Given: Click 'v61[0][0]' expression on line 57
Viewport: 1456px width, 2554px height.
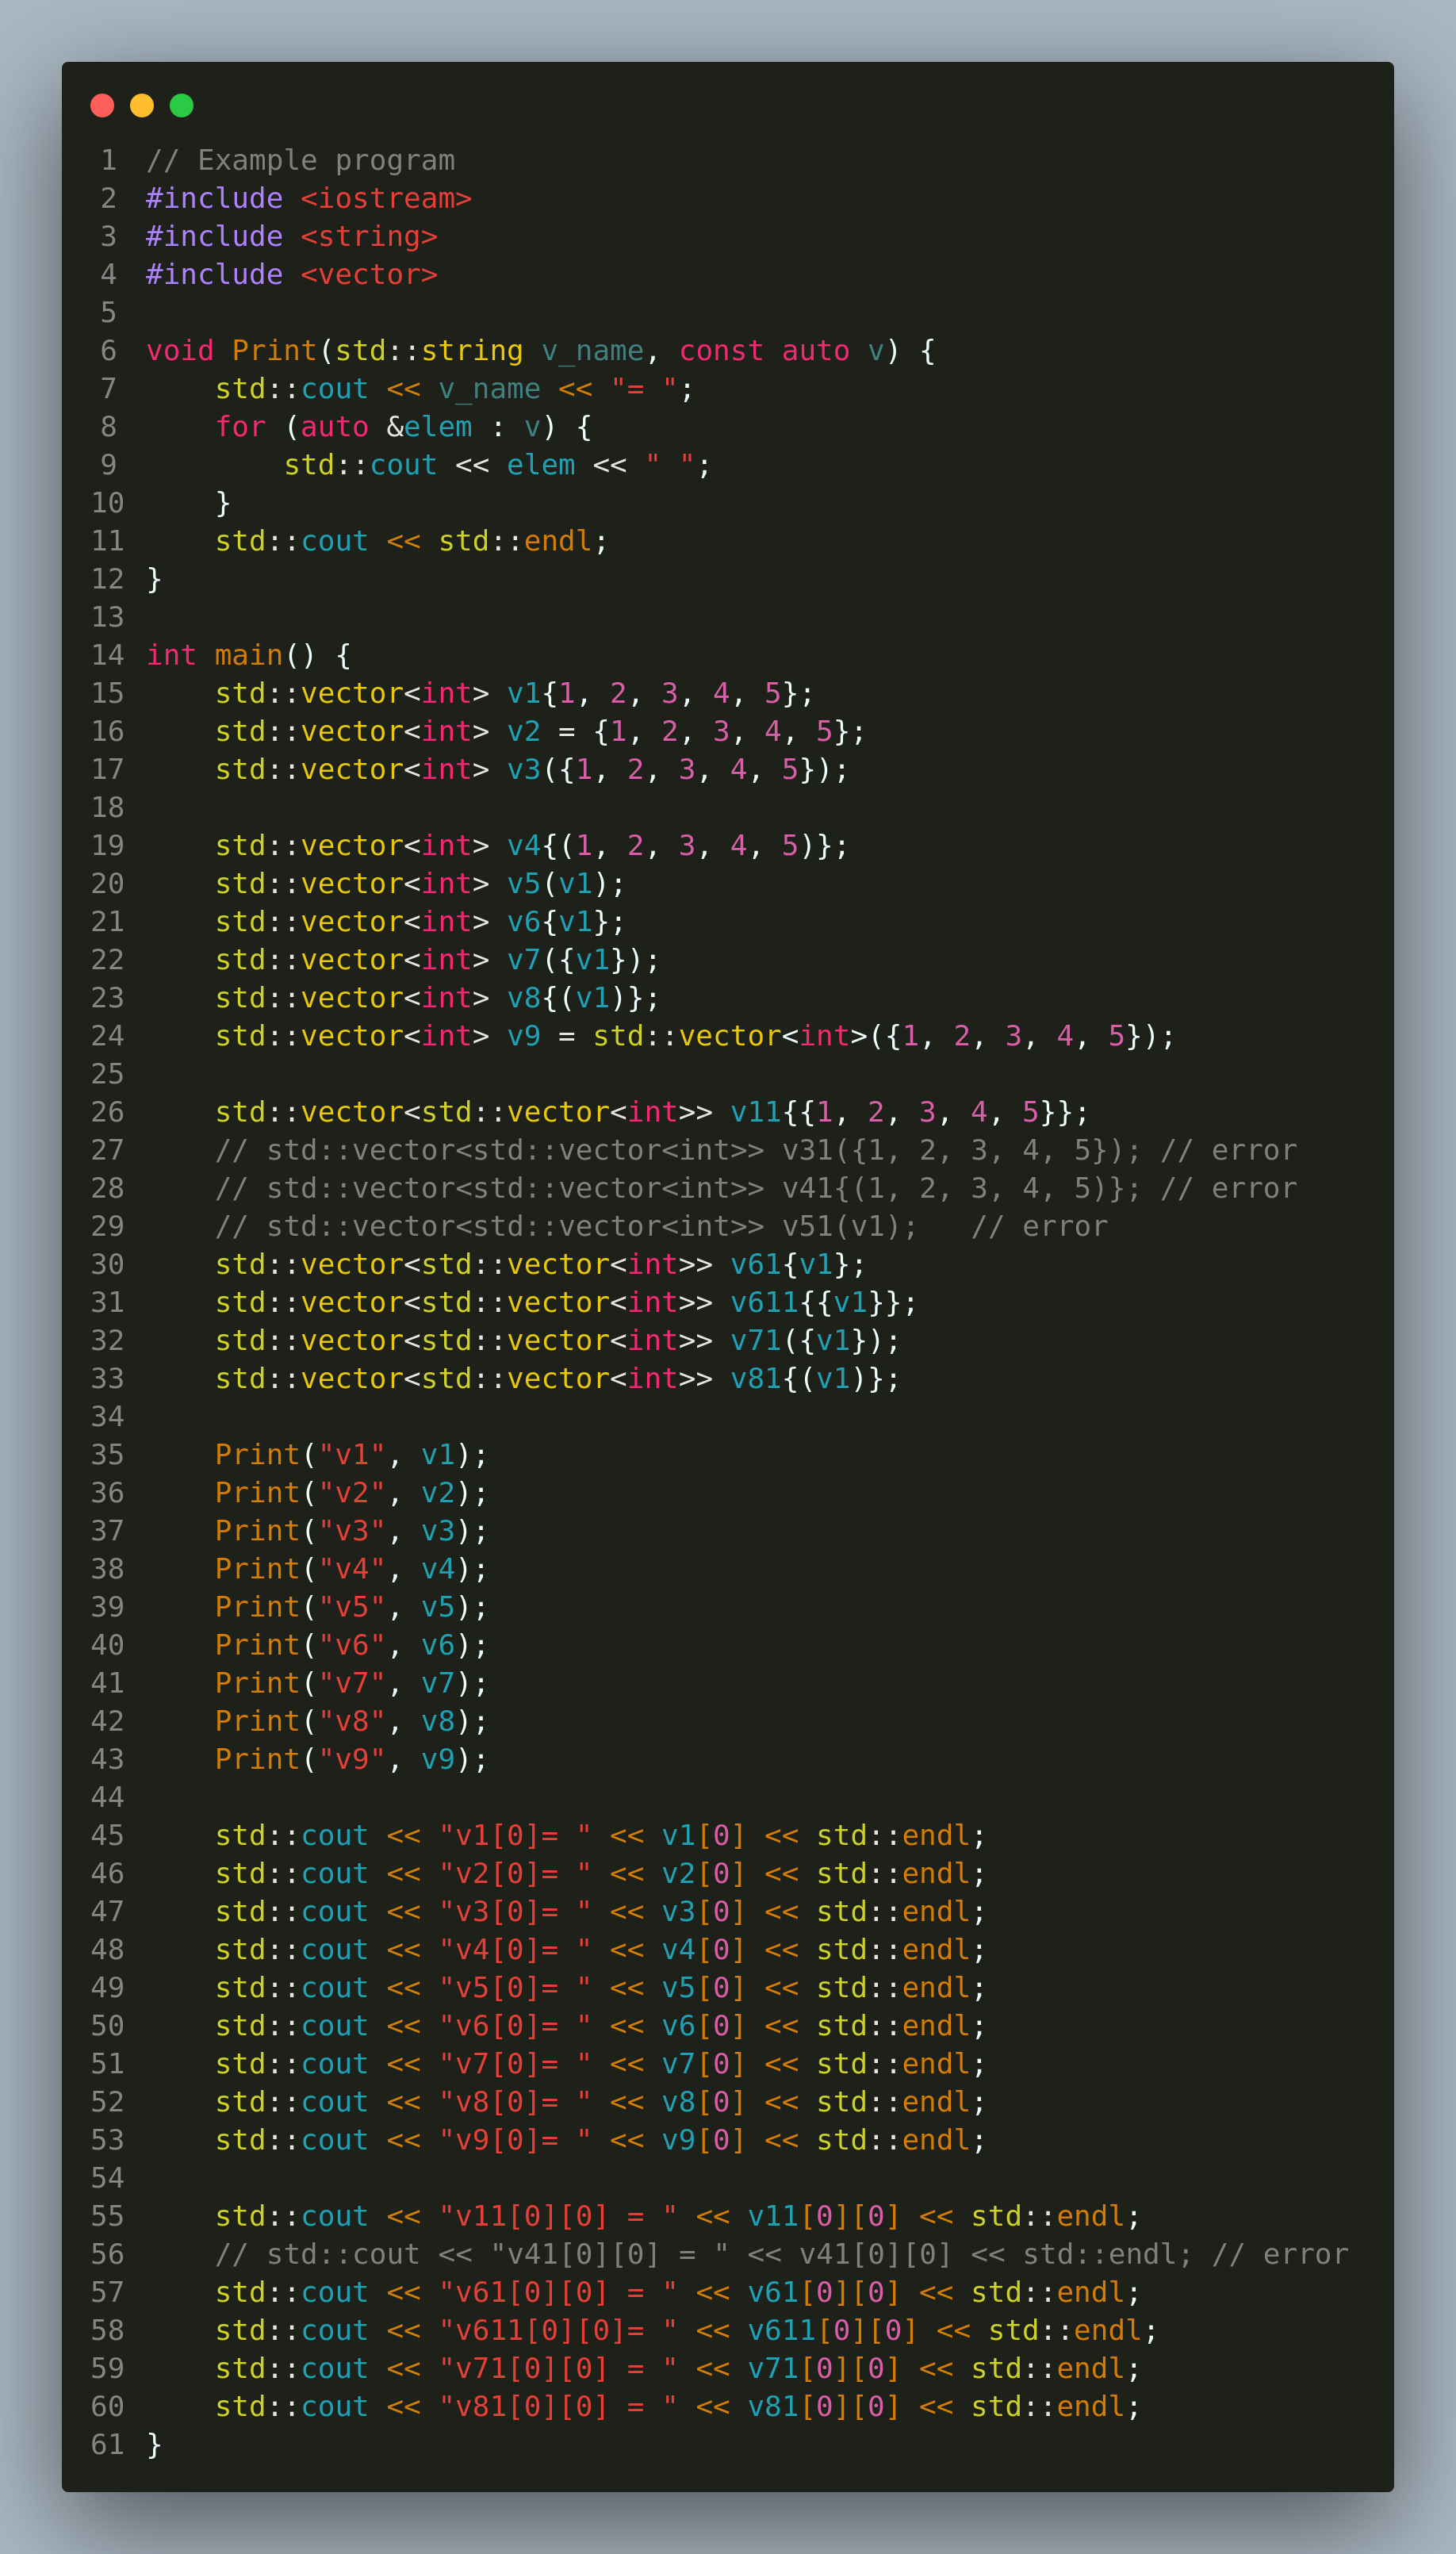Looking at the screenshot, I should (x=825, y=2292).
